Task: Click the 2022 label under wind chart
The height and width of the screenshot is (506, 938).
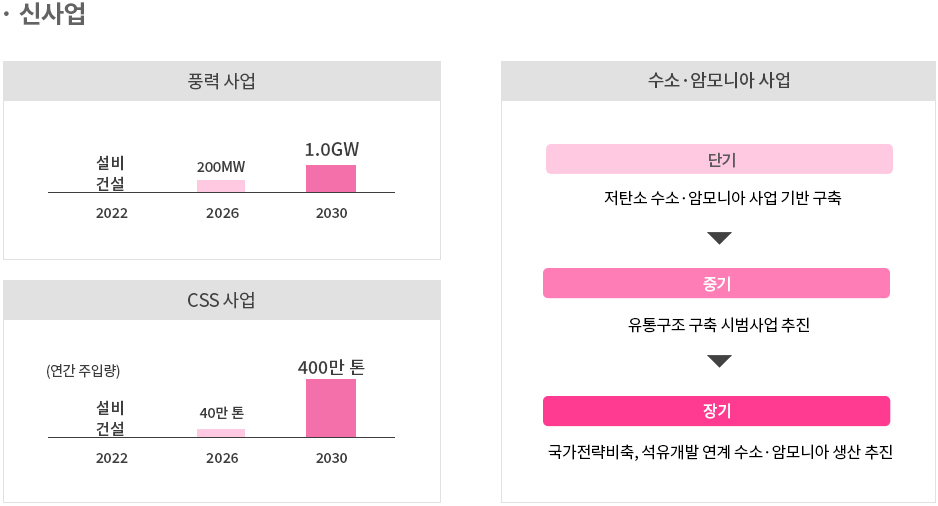Action: [x=112, y=214]
